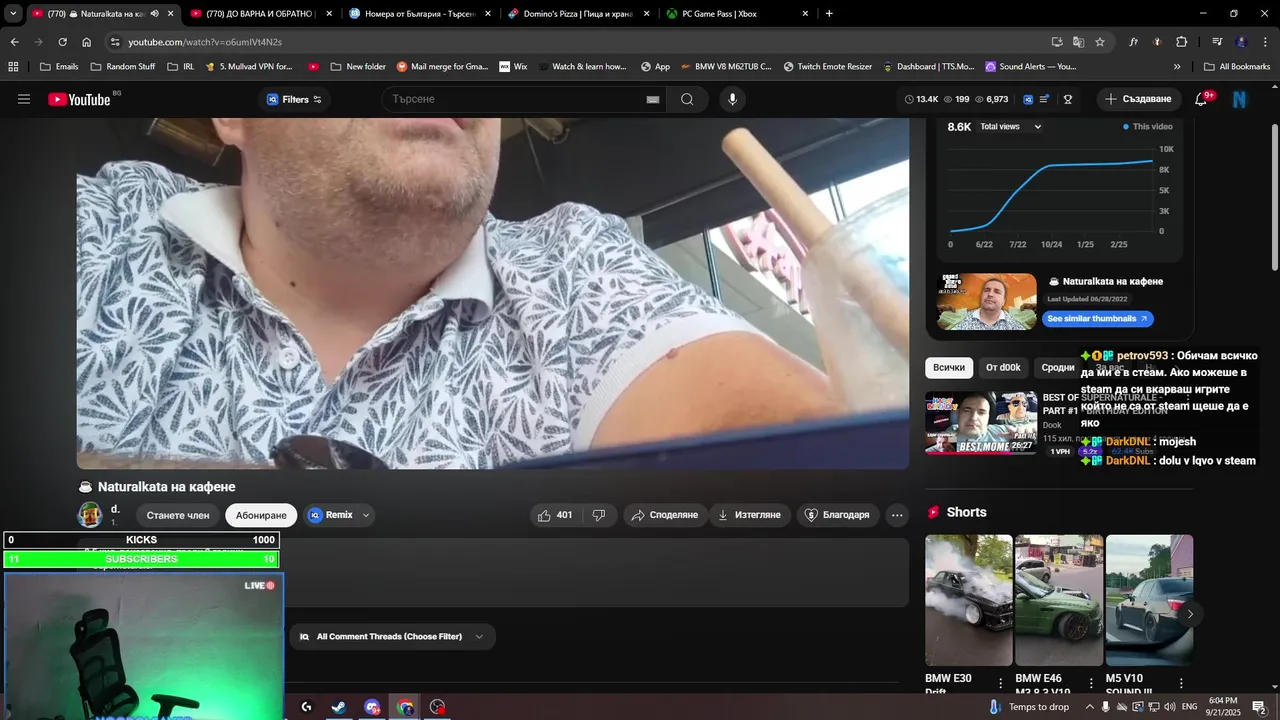Open the on-screen keyboard icon in search box
1280x720 pixels.
(x=653, y=99)
